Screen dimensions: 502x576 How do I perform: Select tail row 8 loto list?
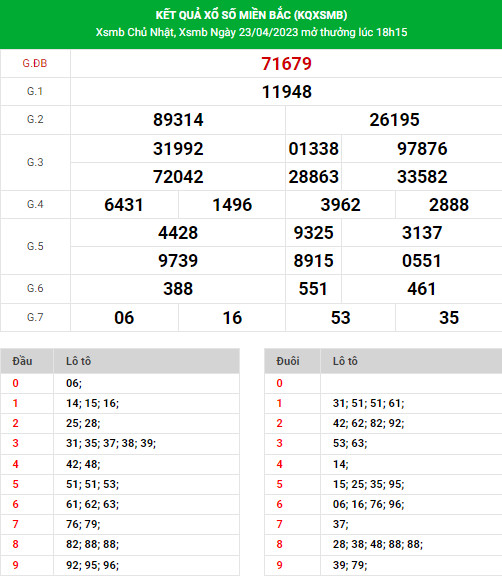pyautogui.click(x=378, y=544)
